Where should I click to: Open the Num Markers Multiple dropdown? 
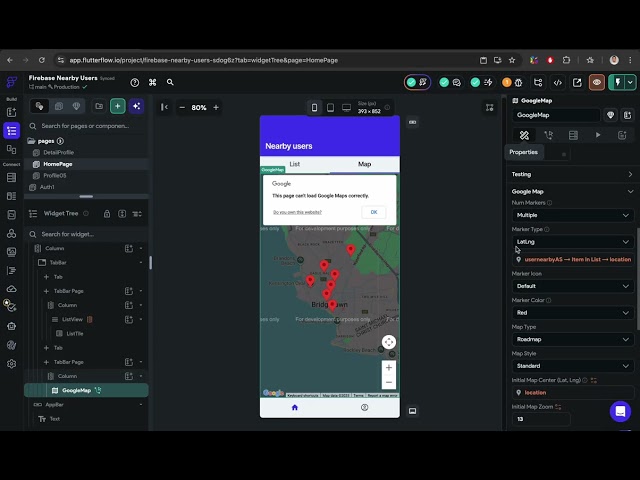point(573,215)
